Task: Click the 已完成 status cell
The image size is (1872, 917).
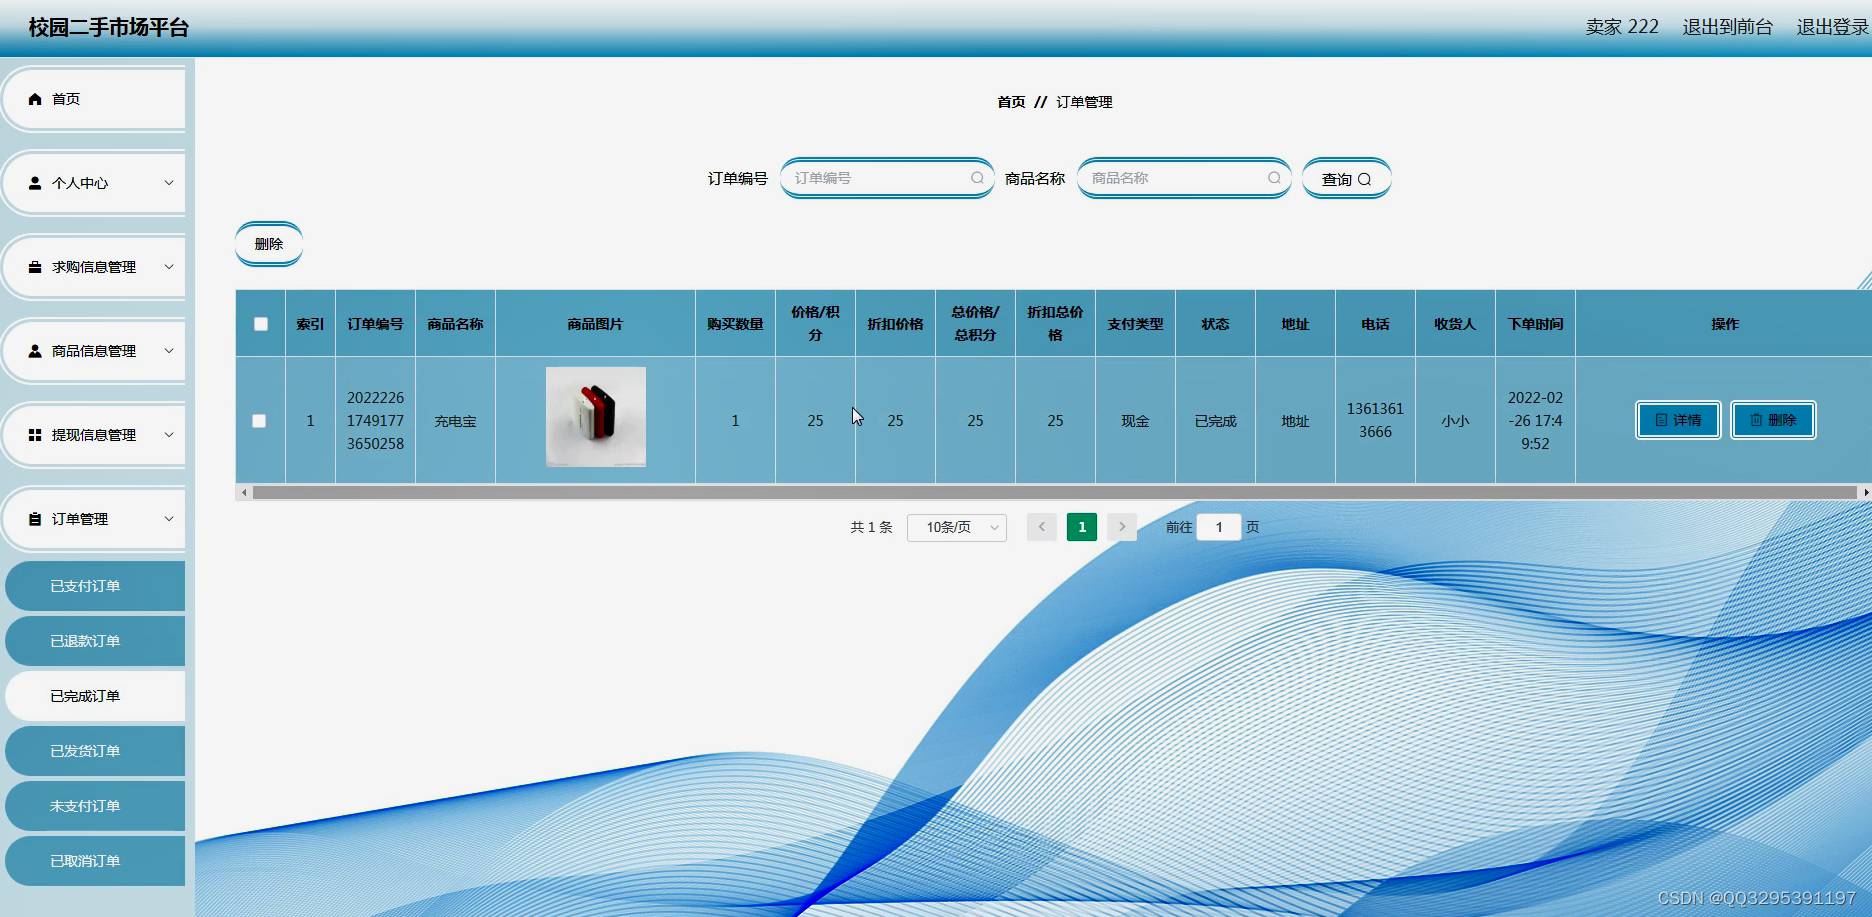Action: point(1215,421)
